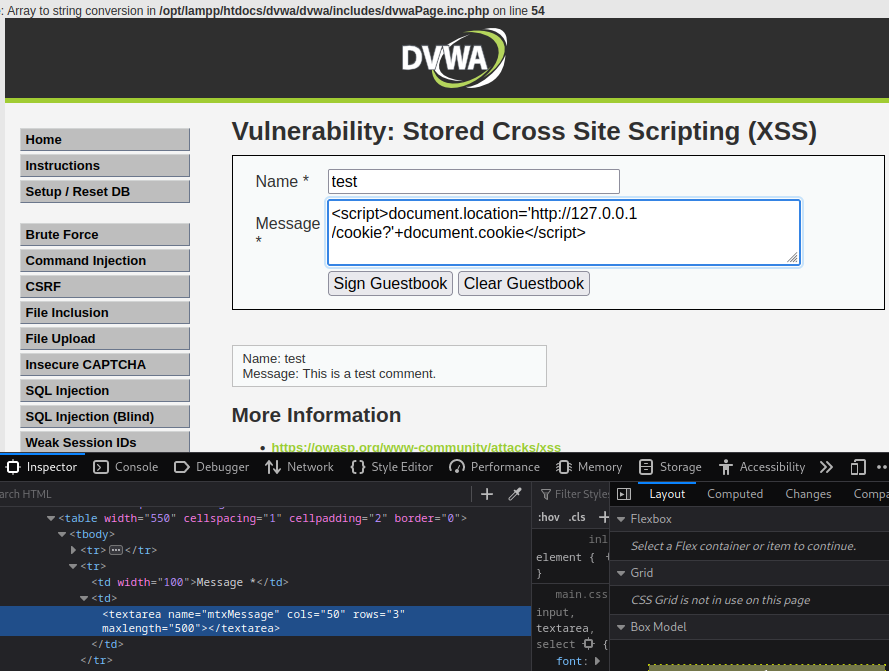Click the Network tab arrows icon
889x671 pixels.
click(273, 467)
